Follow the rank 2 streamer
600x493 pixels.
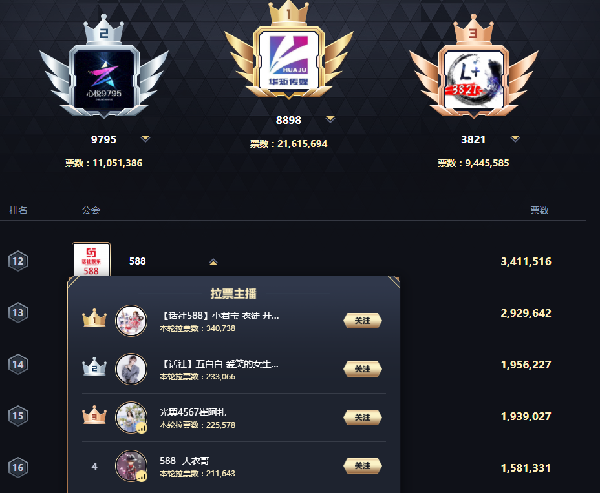(362, 369)
